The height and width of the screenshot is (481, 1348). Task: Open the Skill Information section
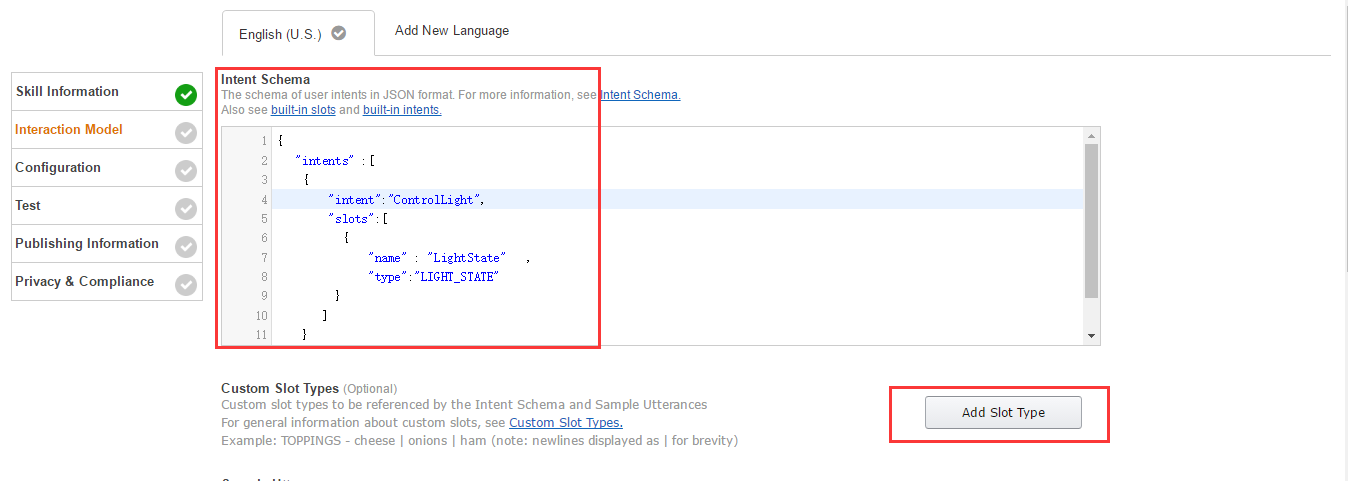click(67, 92)
